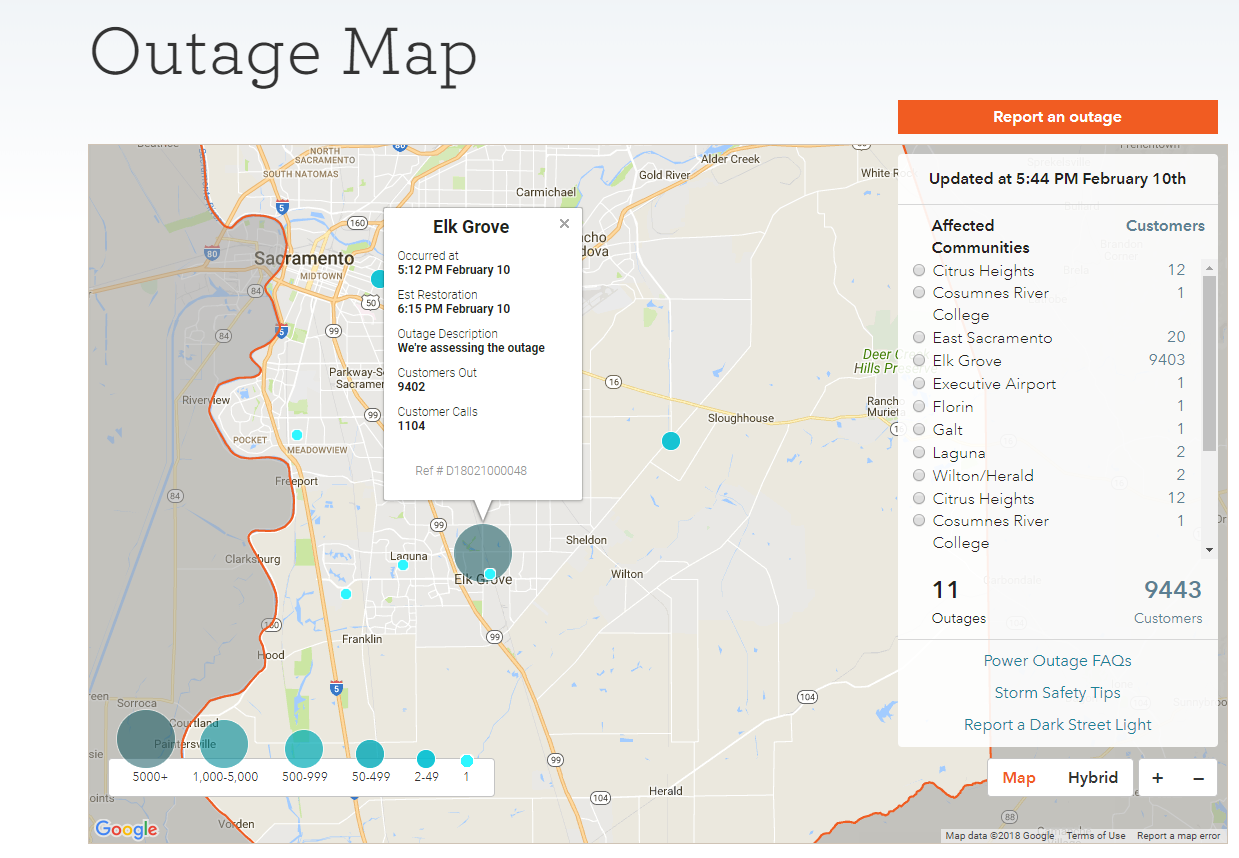Click the Report an outage button
The width and height of the screenshot is (1239, 858).
(1057, 116)
